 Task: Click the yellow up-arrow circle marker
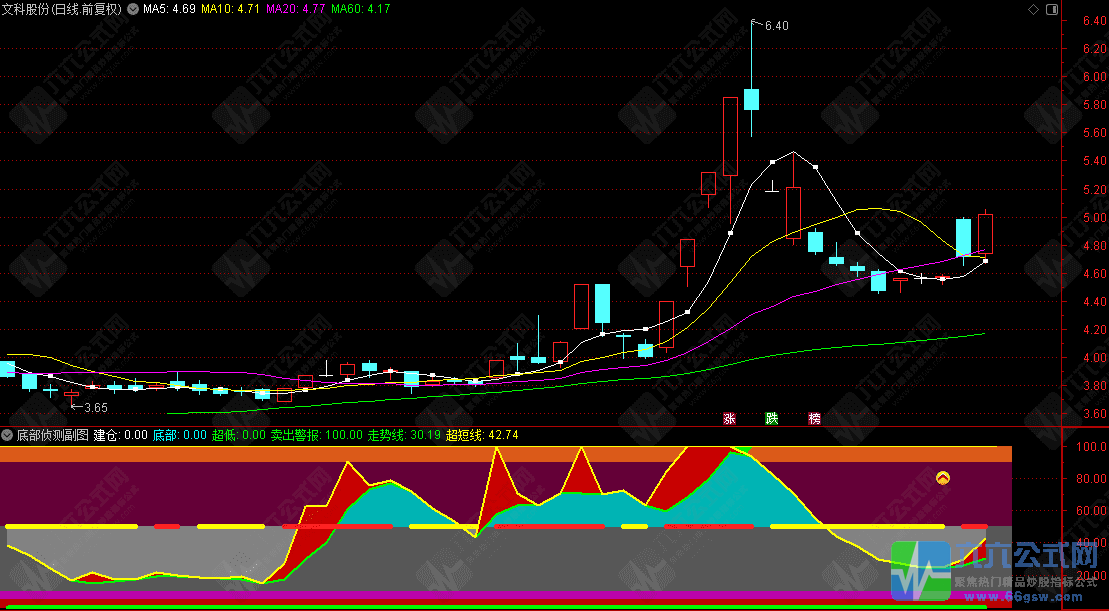point(943,478)
